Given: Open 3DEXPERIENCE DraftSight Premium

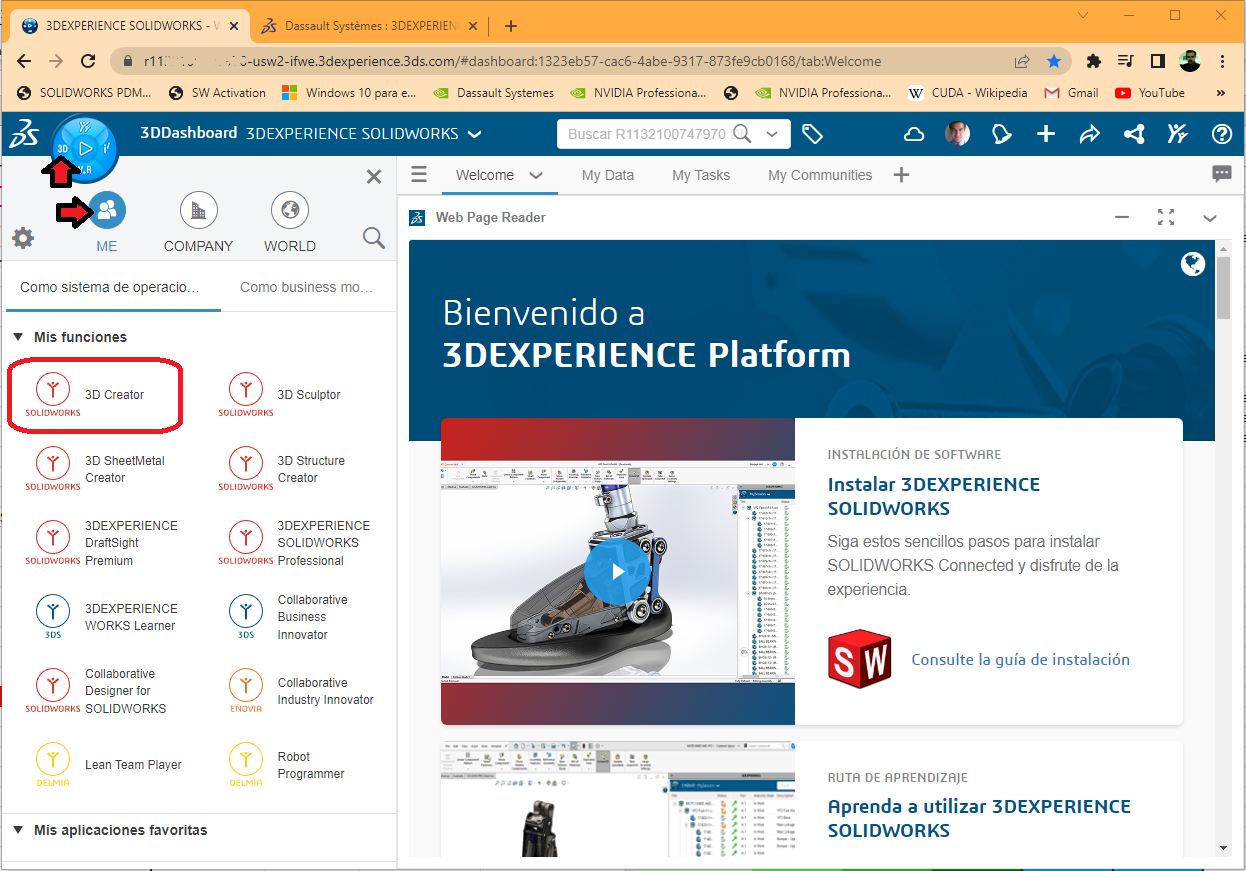Looking at the screenshot, I should click(101, 543).
